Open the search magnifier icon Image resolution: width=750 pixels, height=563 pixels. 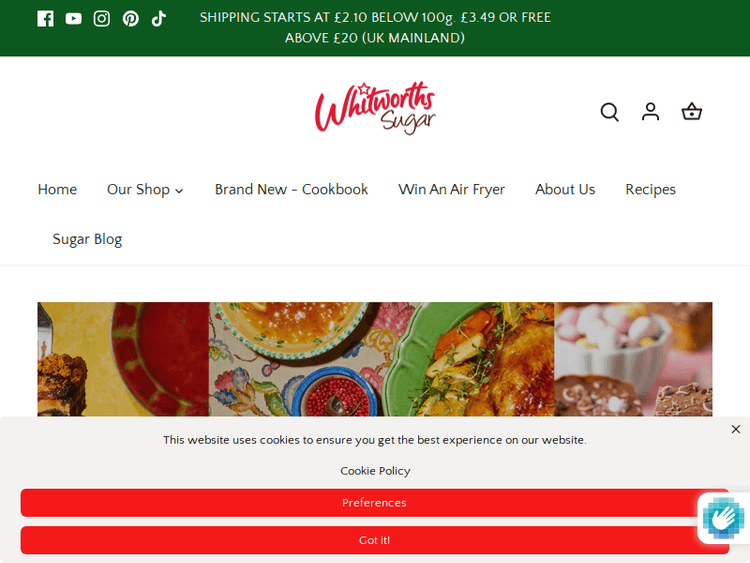(x=610, y=112)
